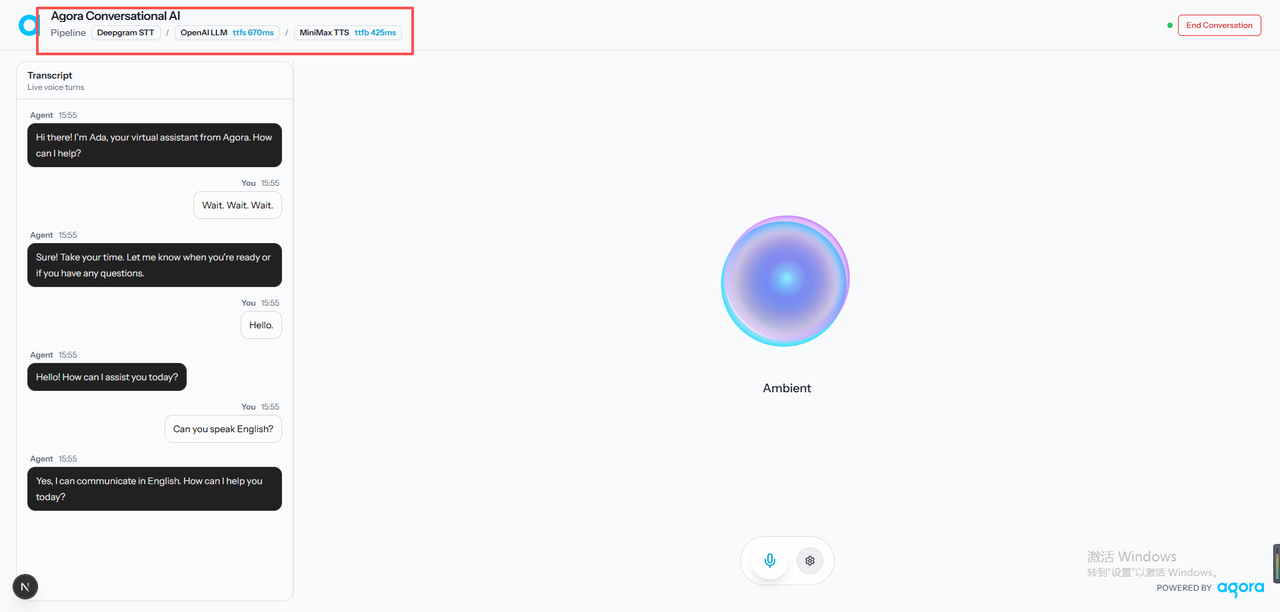Viewport: 1280px width, 612px height.
Task: Open the round N avatar button
Action: tap(25, 587)
